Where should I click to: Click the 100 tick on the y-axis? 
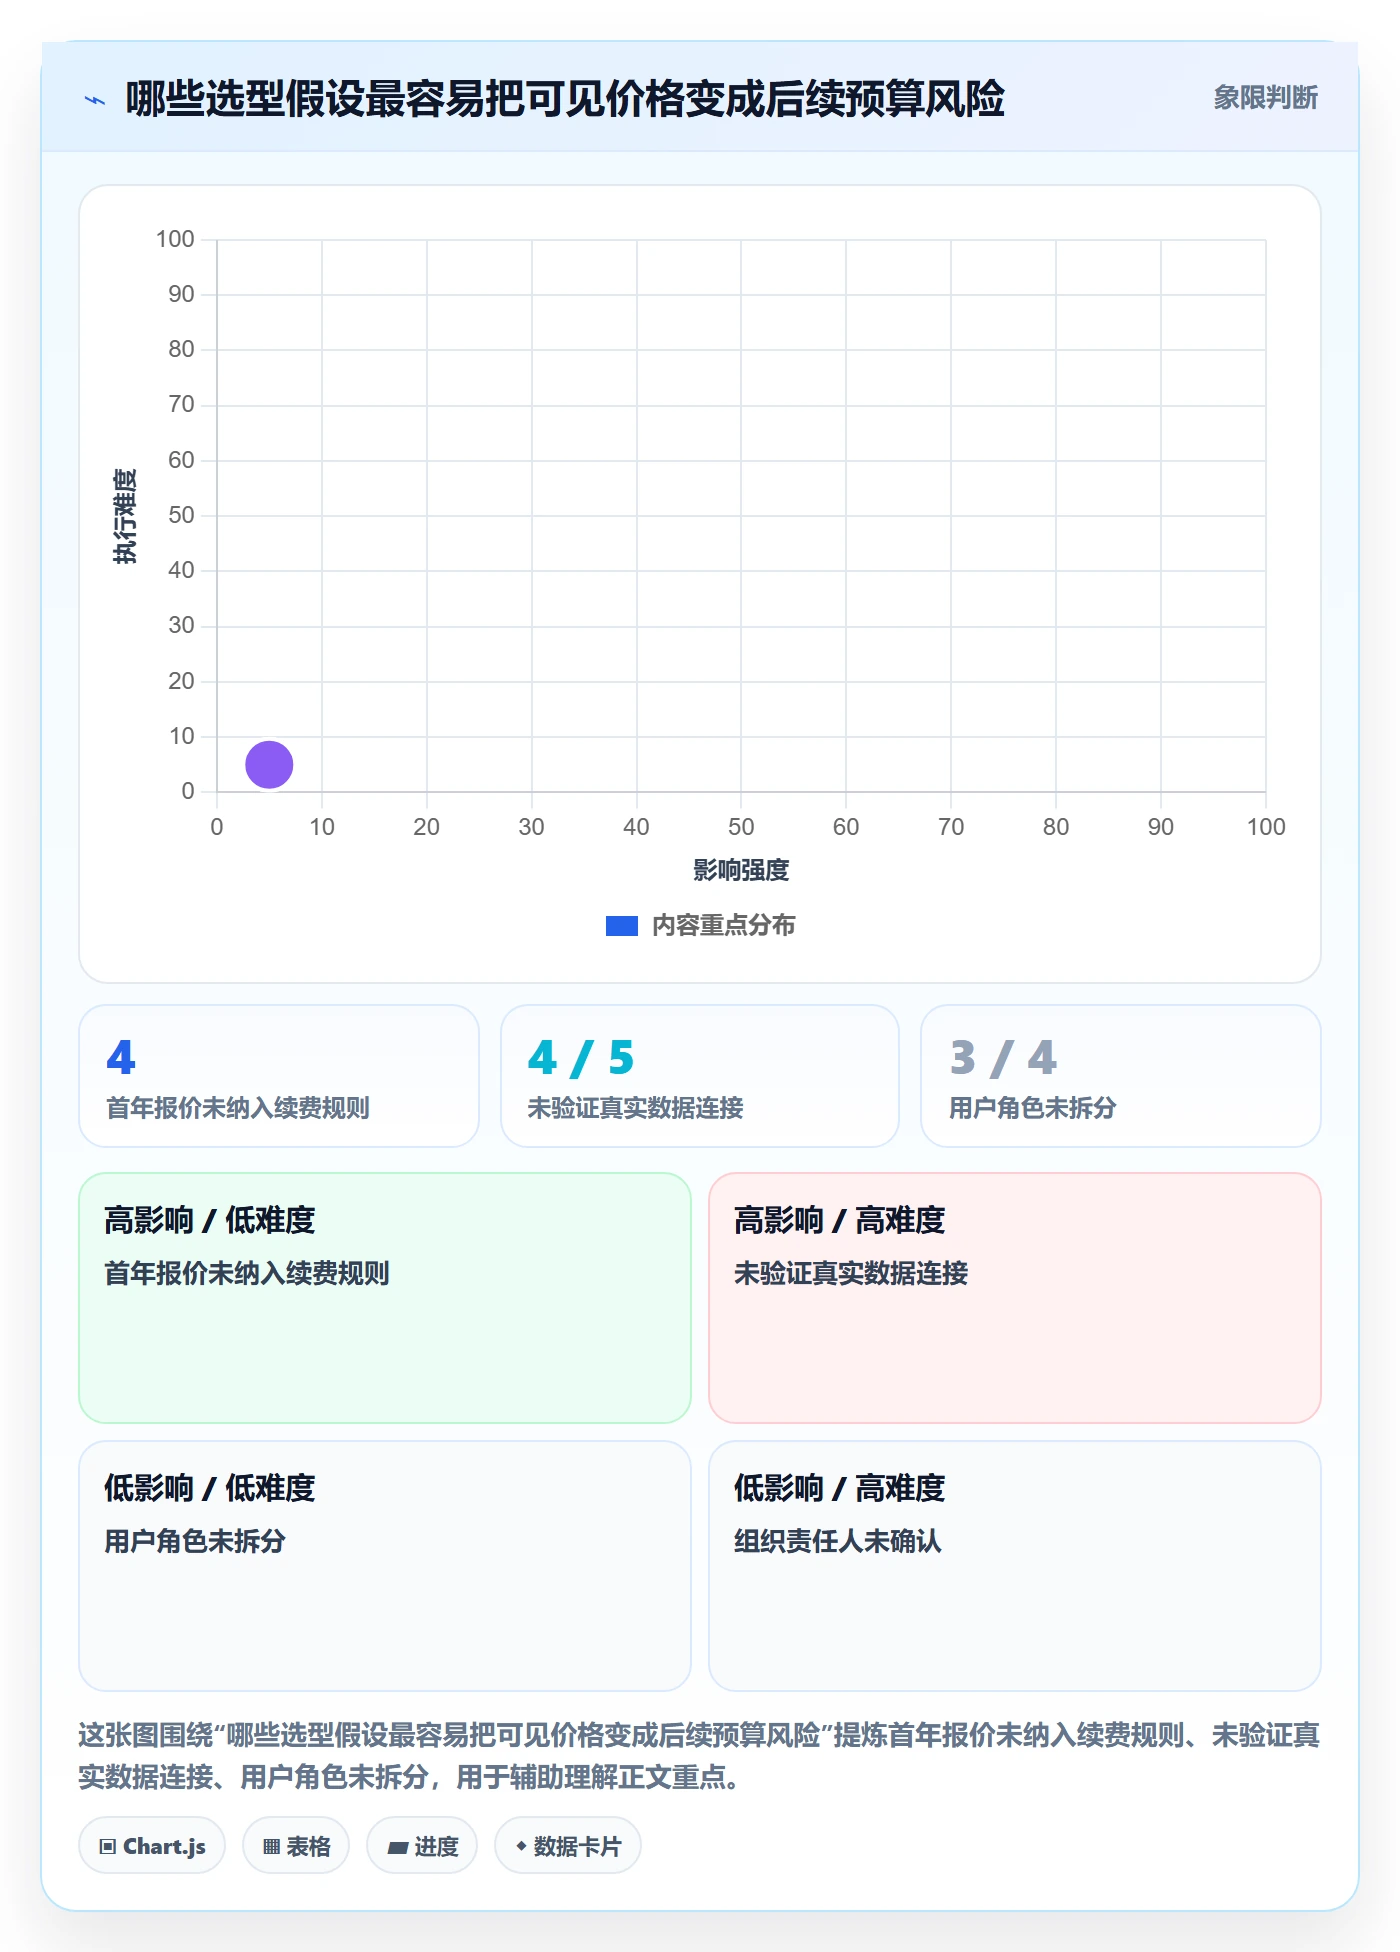click(x=175, y=239)
